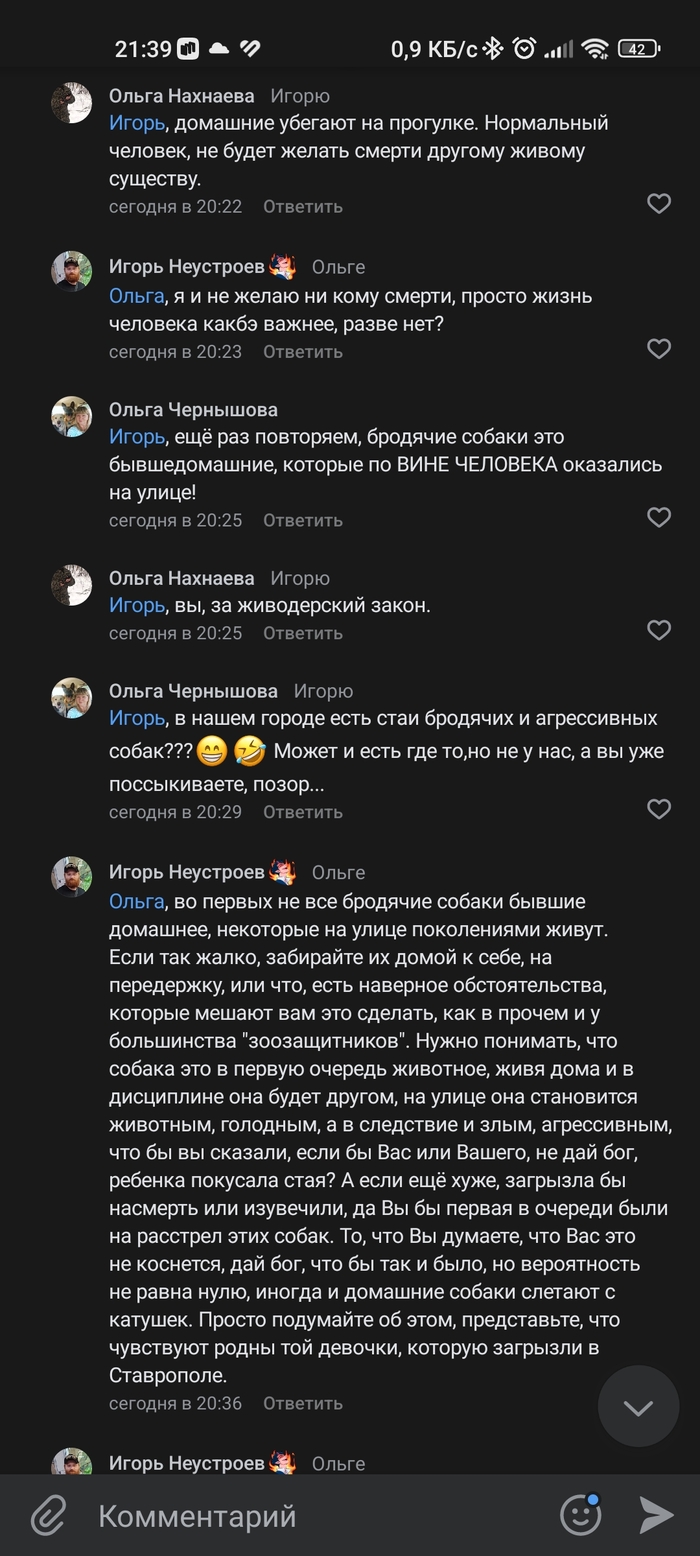Like Ольга Чернышова's 20:25 comment

658,517
